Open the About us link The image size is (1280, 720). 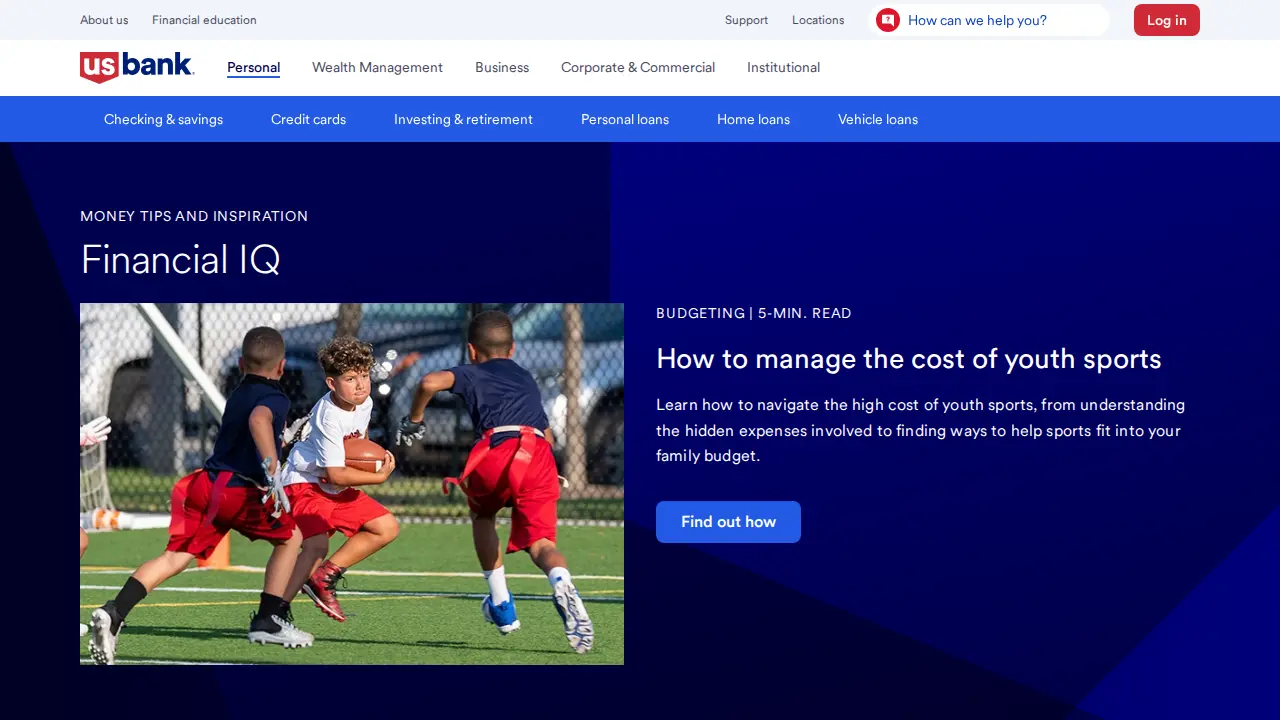point(104,20)
